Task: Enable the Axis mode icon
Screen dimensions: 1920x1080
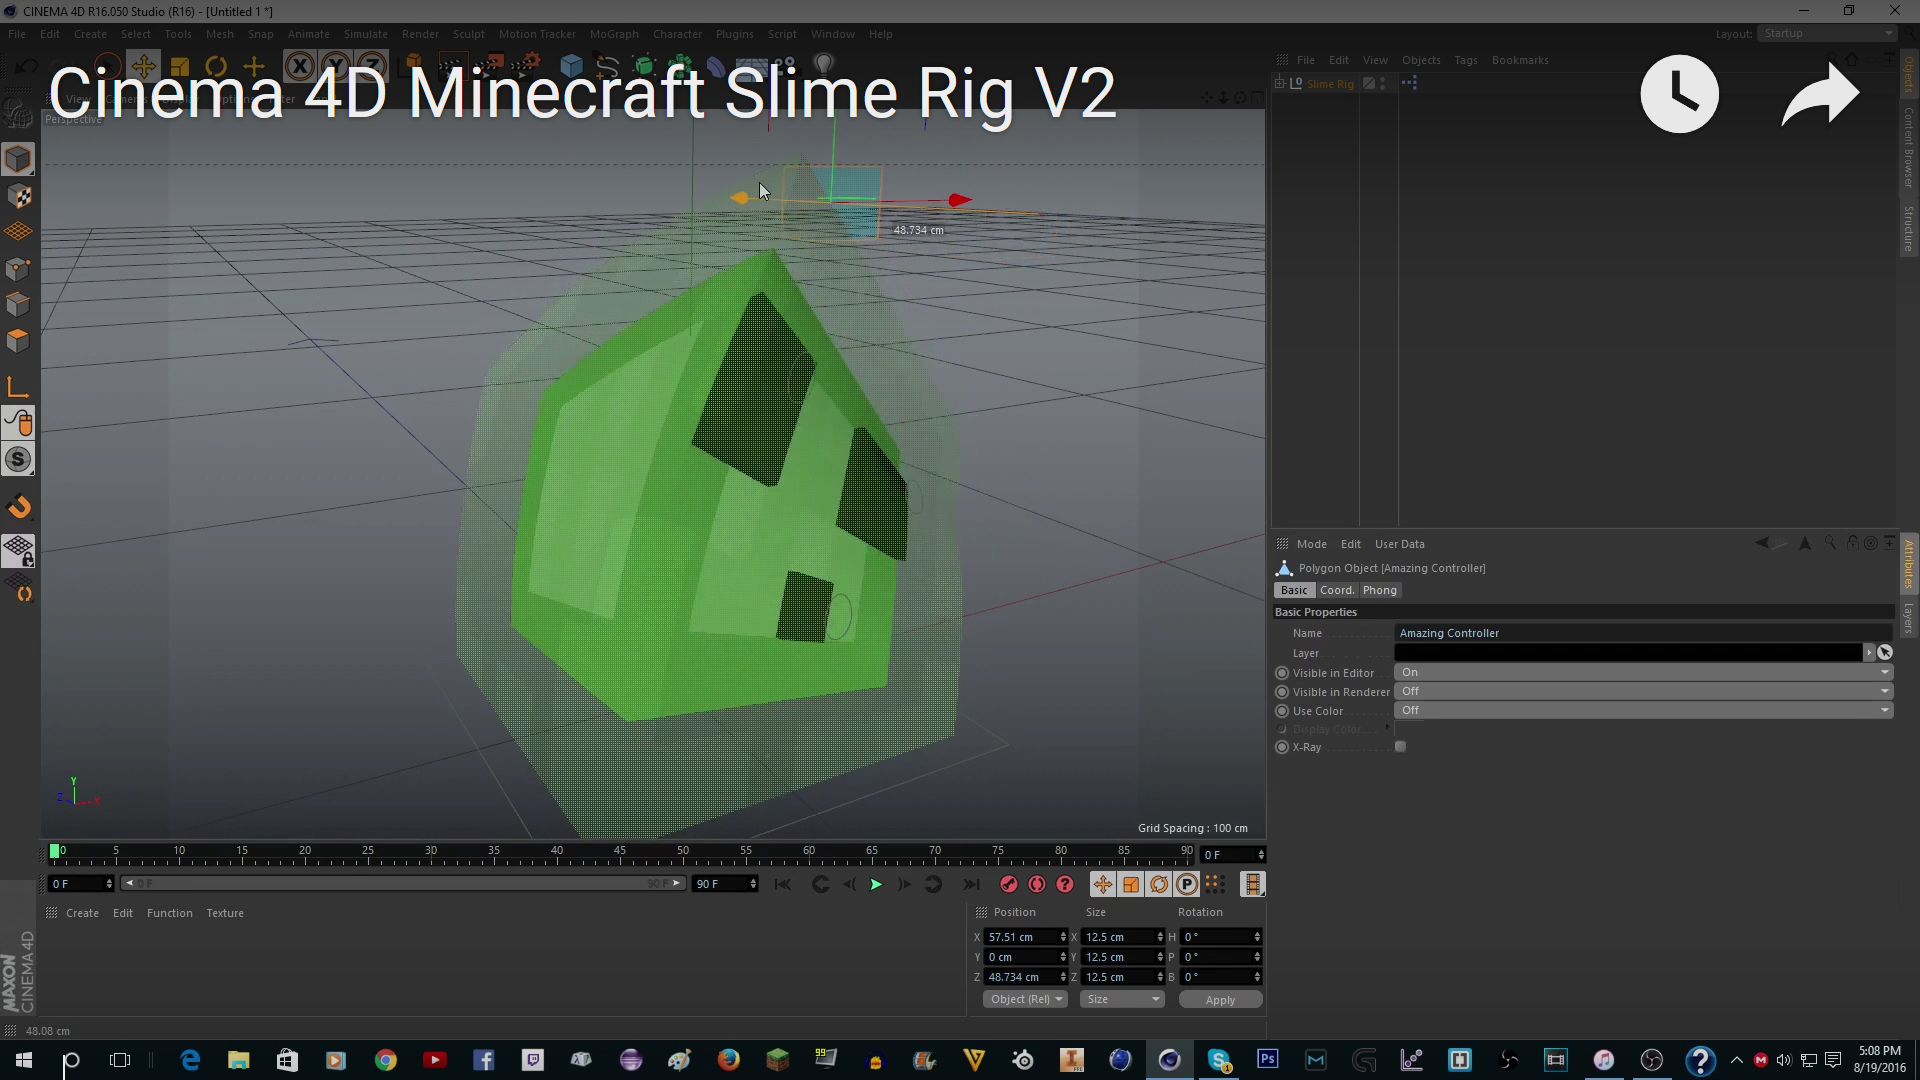Action: point(18,387)
